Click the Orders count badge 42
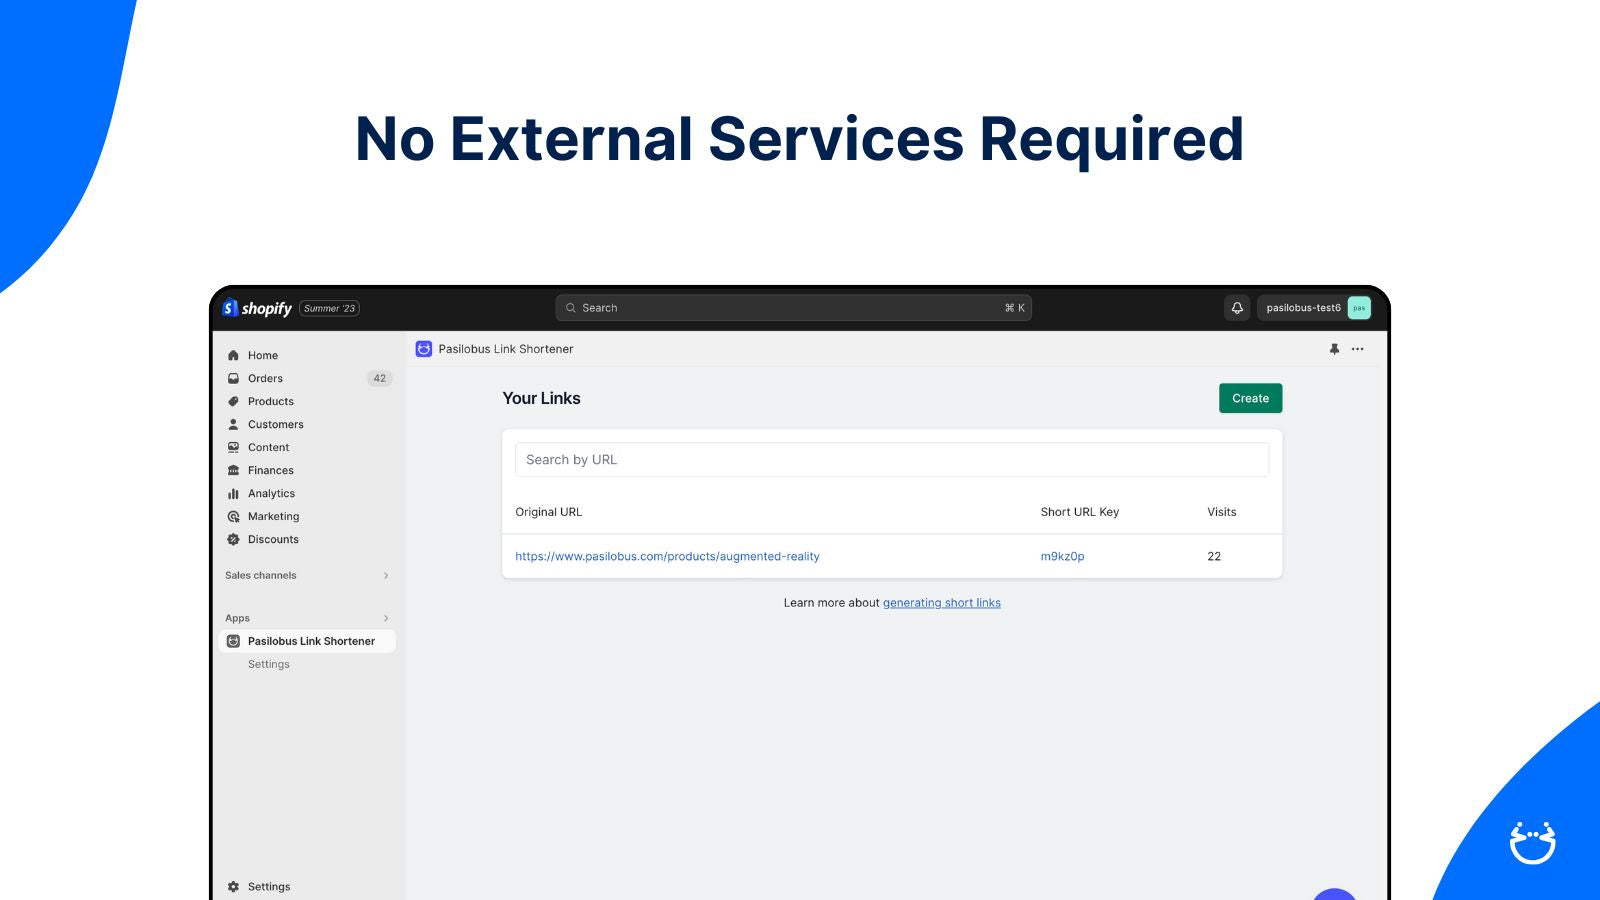This screenshot has height=900, width=1600. click(379, 378)
